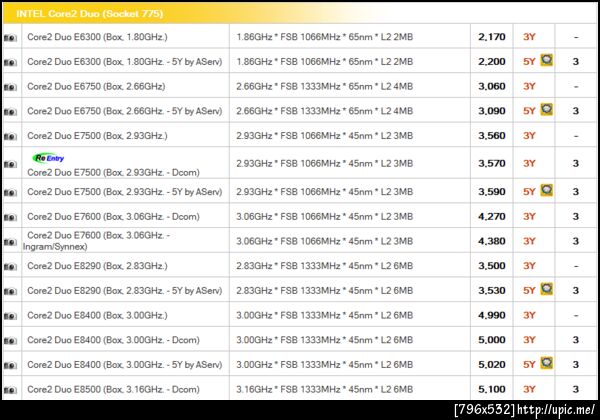This screenshot has width=600, height=420.
Task: Click AServ warranty badge on E8400 5Y row
Action: tap(546, 363)
